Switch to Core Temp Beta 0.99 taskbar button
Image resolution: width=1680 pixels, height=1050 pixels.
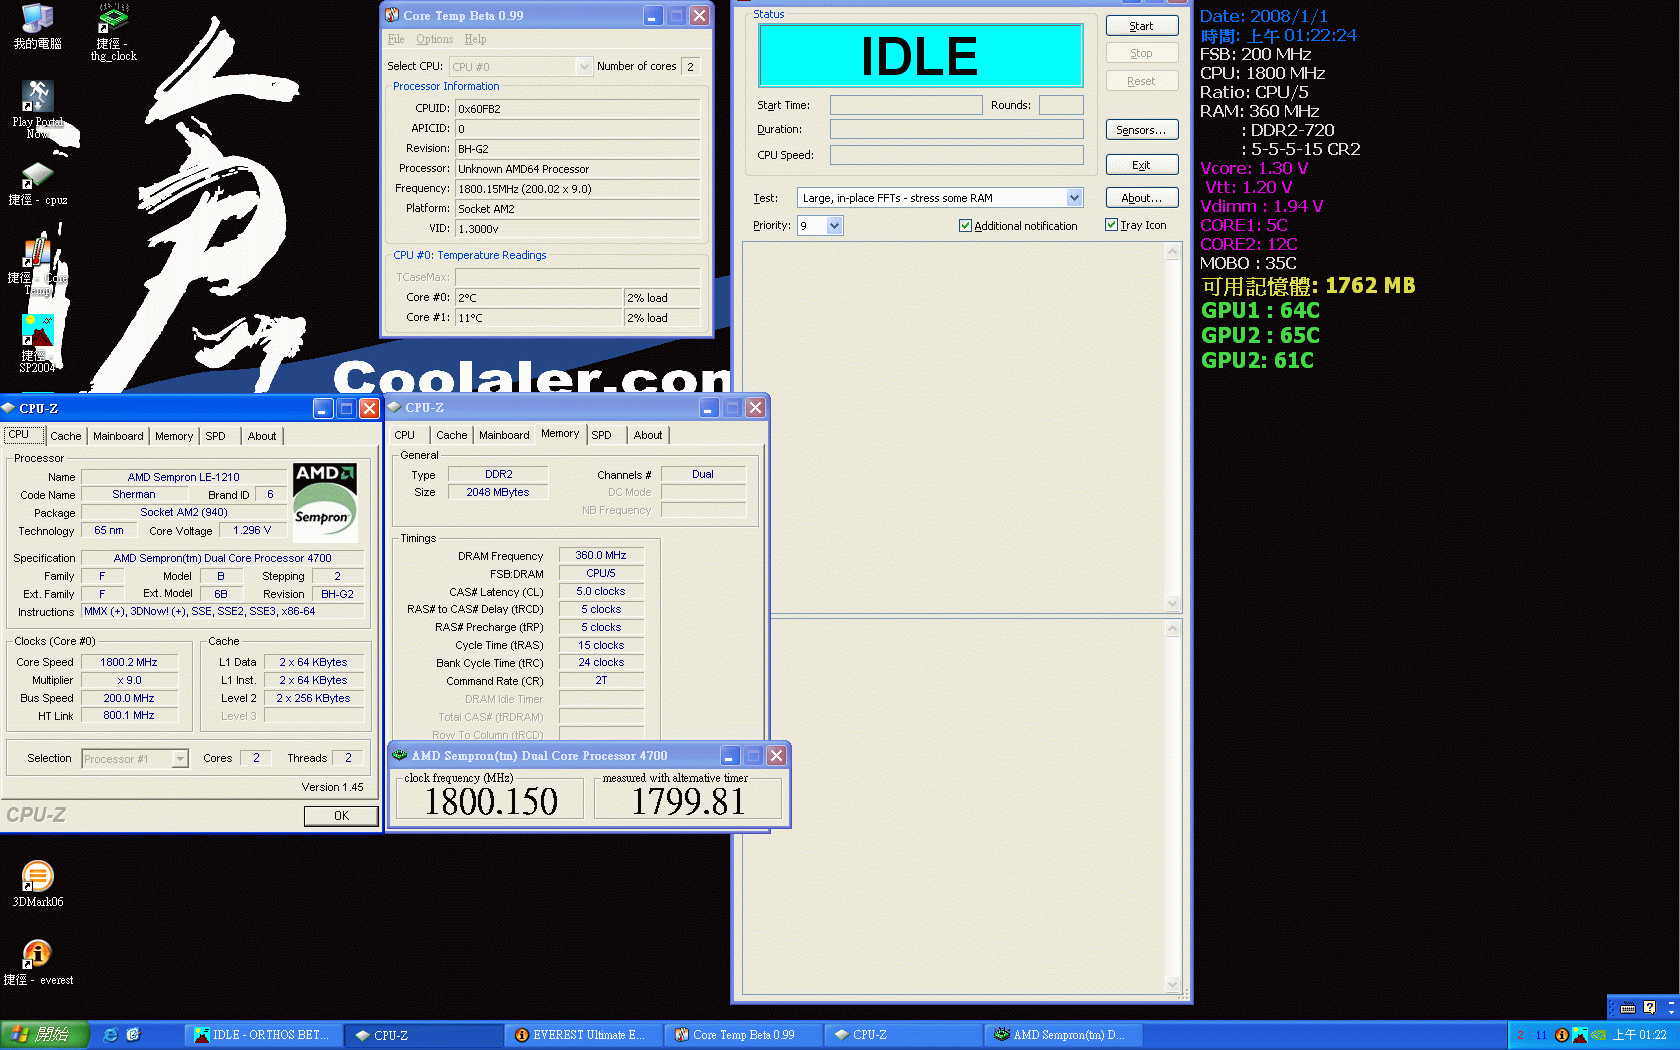[x=743, y=1035]
